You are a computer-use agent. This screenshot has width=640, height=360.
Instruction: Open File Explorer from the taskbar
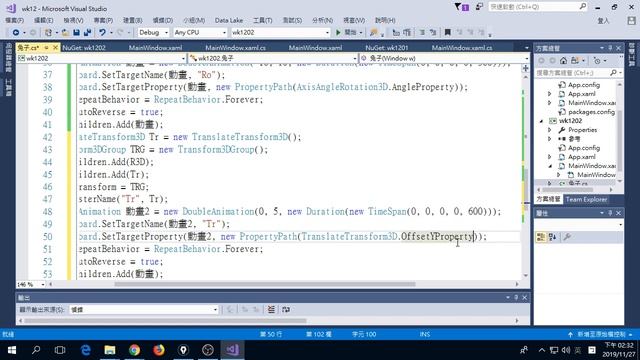pos(110,350)
